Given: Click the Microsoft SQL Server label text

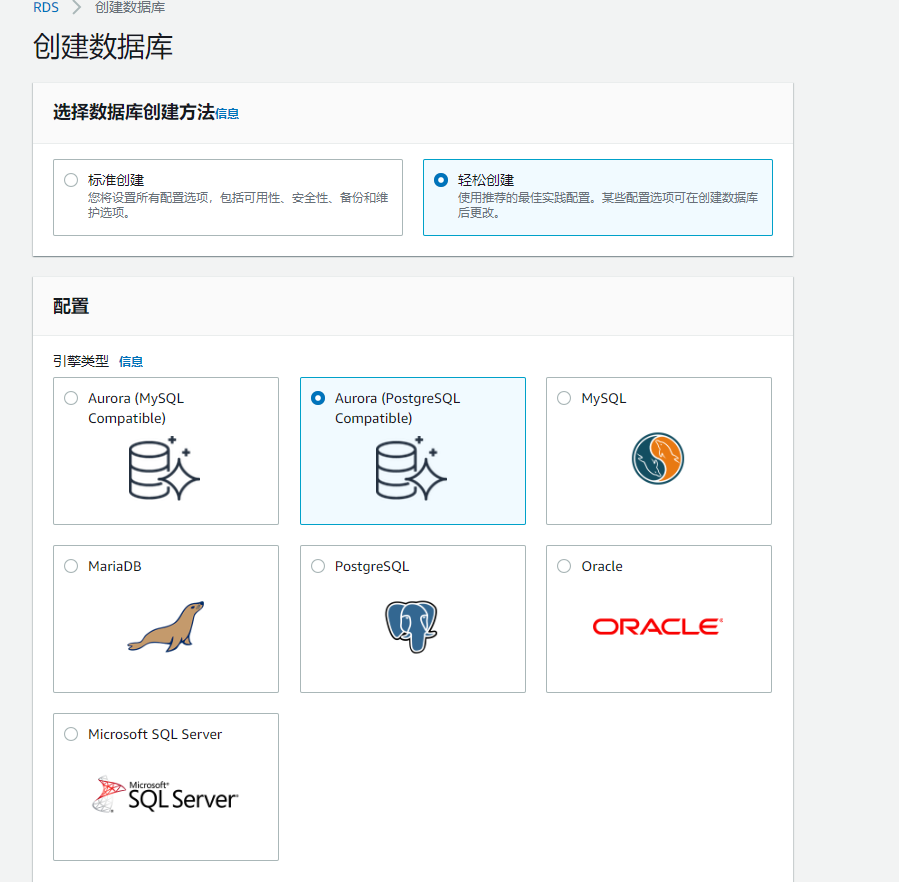Looking at the screenshot, I should pos(155,734).
